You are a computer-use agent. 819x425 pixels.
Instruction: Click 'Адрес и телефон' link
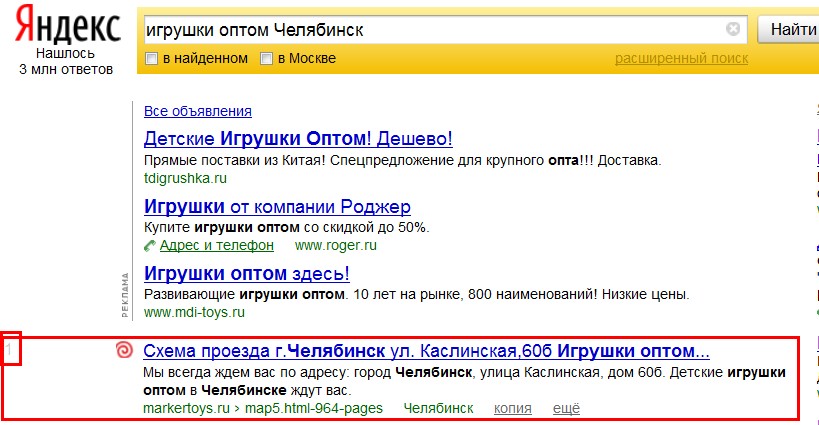point(217,245)
